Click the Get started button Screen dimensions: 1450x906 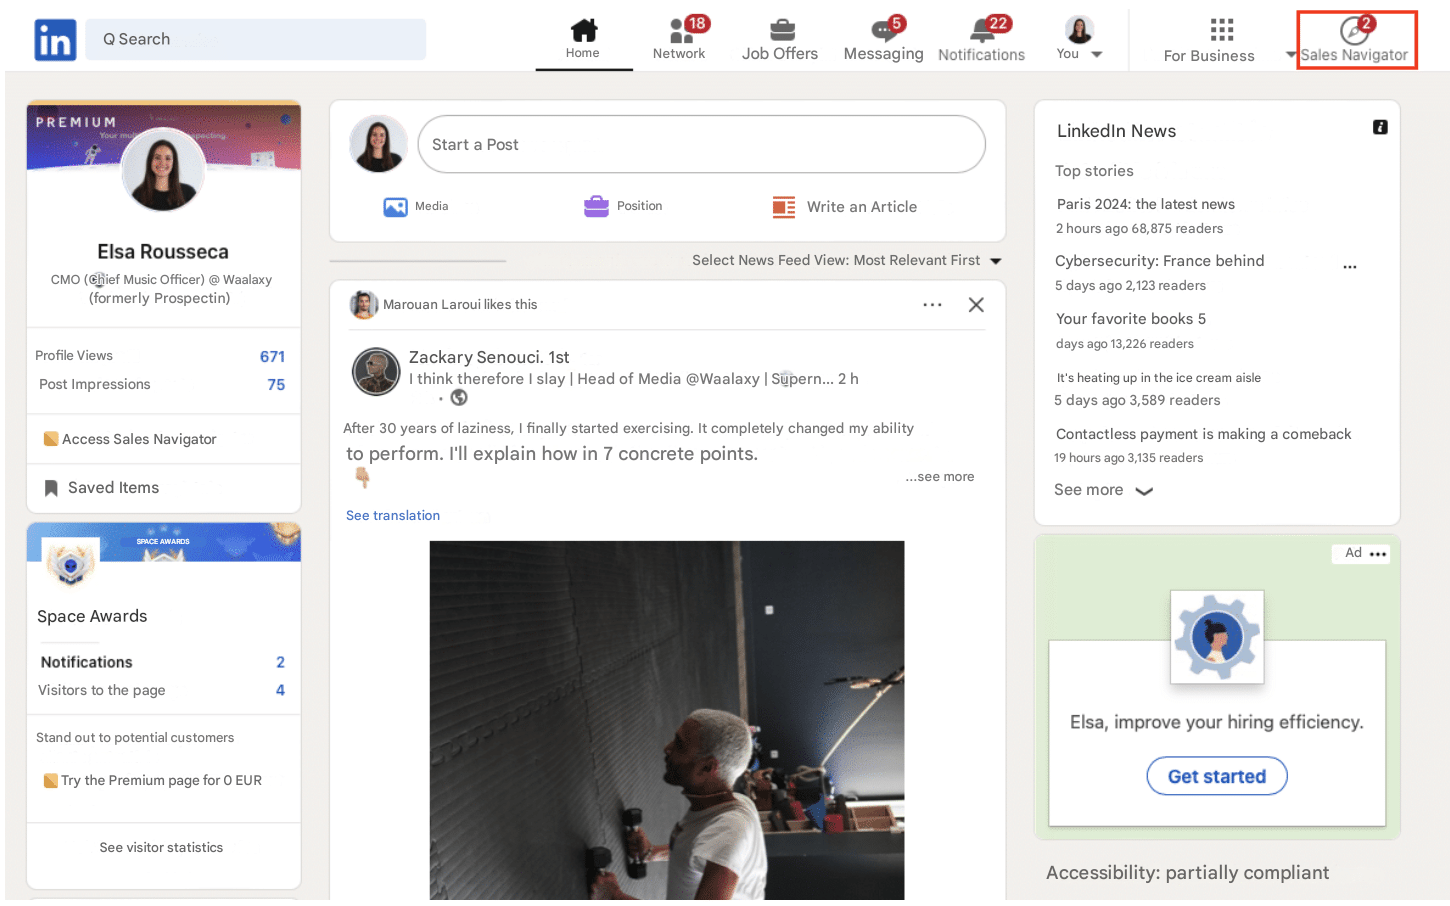point(1216,776)
